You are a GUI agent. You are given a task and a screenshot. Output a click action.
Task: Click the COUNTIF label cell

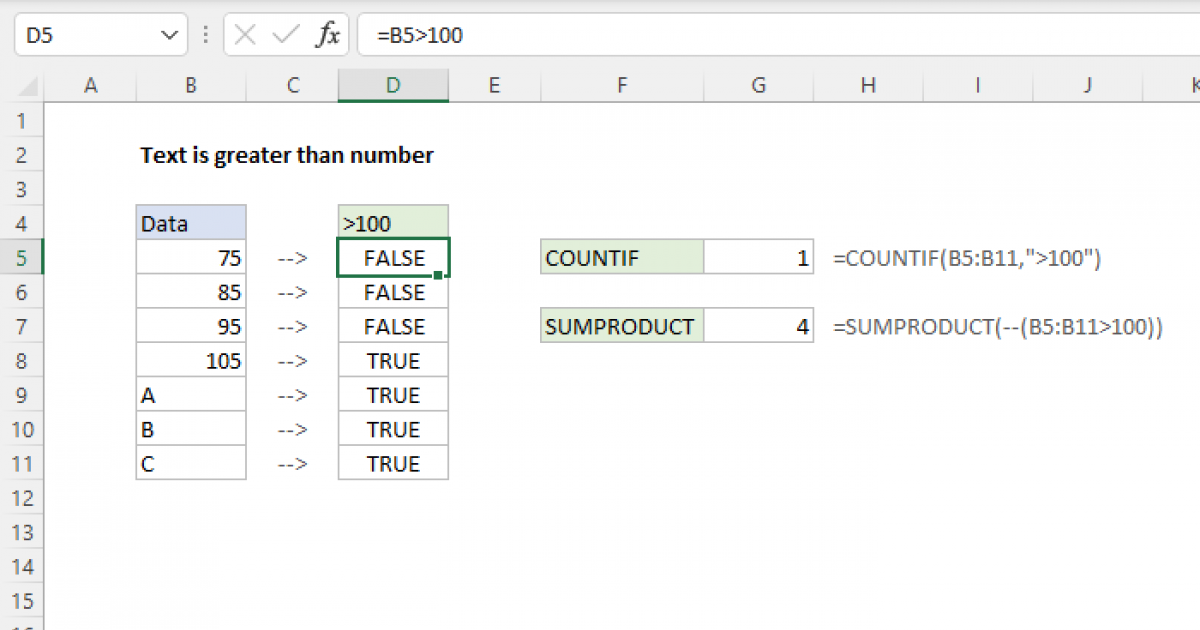tap(621, 258)
